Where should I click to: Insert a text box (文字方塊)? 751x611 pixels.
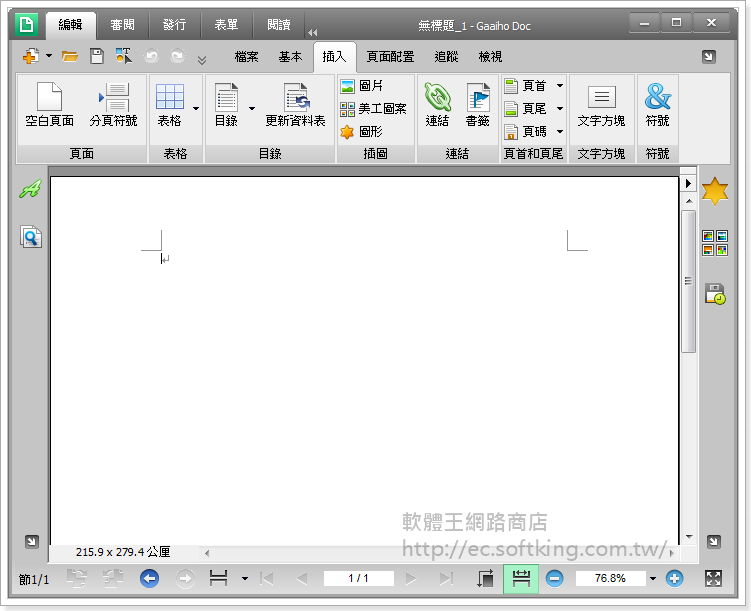click(x=601, y=105)
